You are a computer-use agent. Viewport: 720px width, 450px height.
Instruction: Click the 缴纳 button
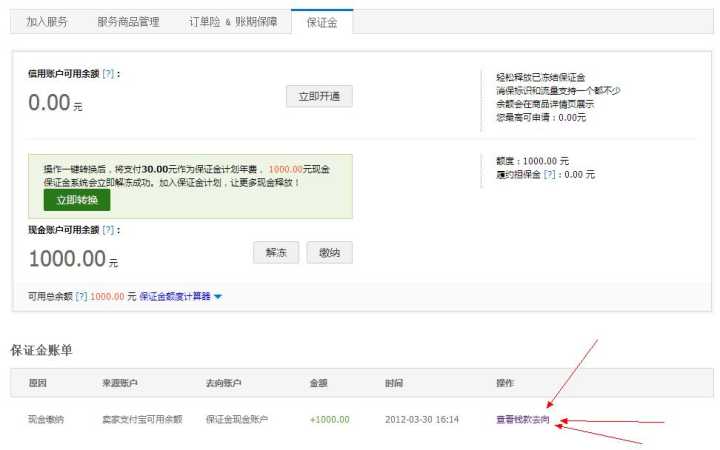329,253
